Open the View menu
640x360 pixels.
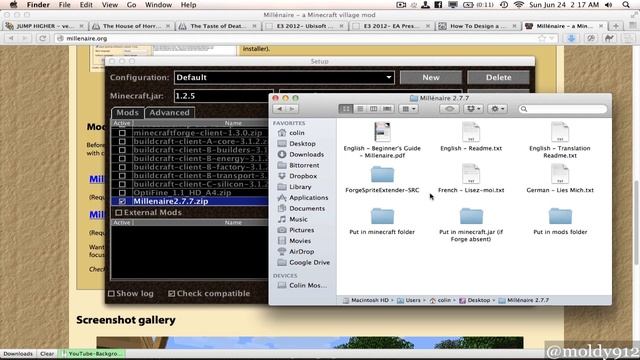(x=109, y=5)
